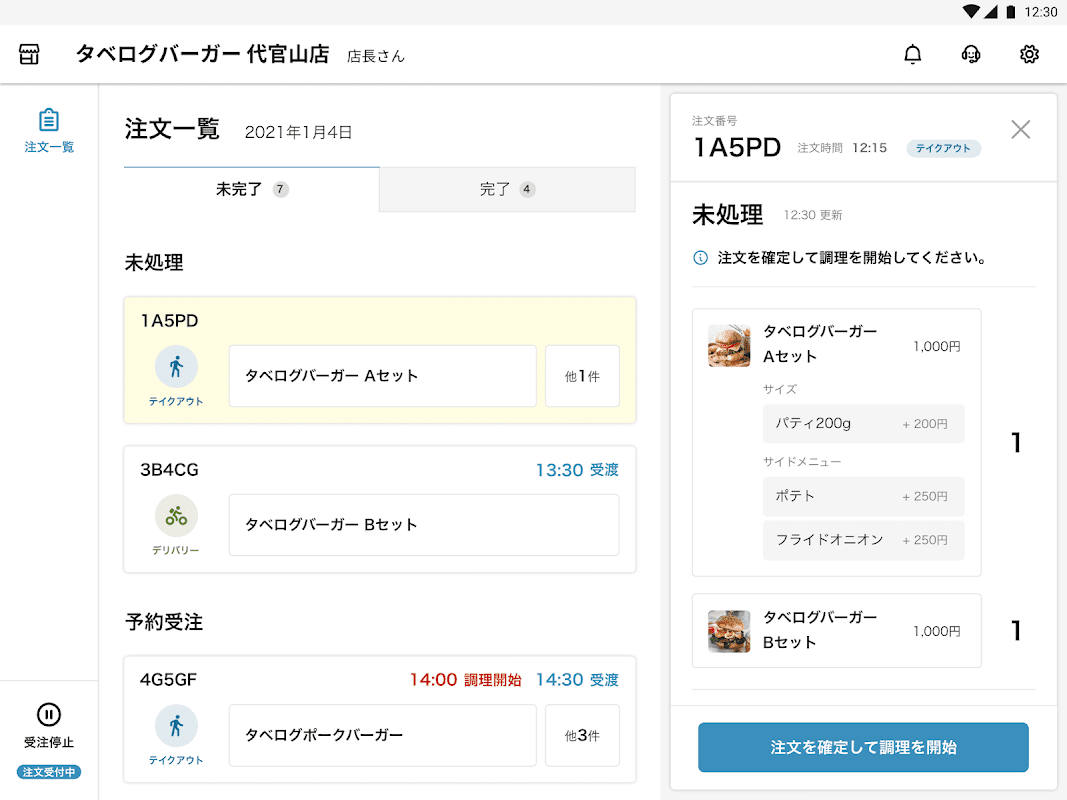Expand 他1件 on order 1A5PD
The width and height of the screenshot is (1067, 800).
coord(582,376)
